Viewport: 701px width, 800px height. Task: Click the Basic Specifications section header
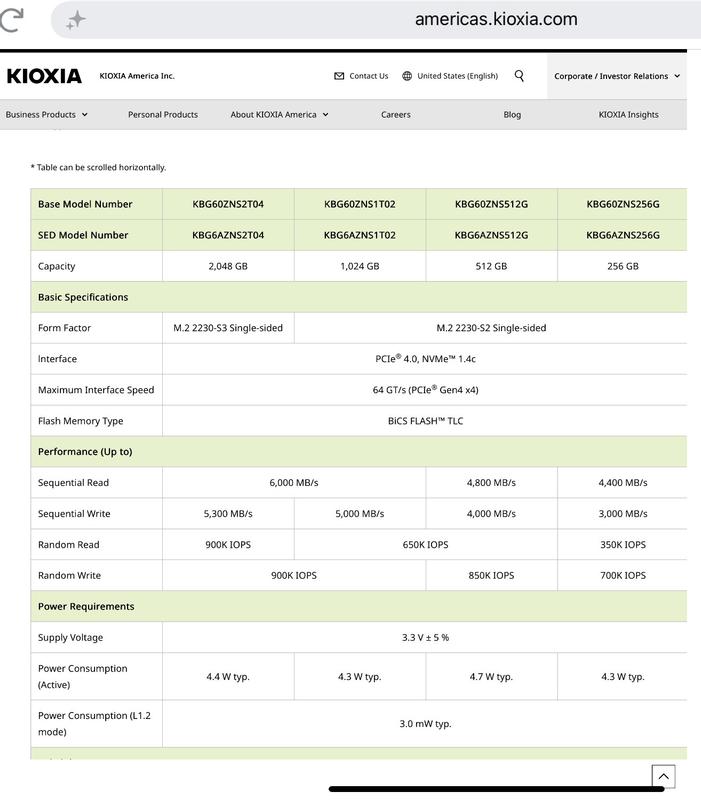pyautogui.click(x=359, y=297)
